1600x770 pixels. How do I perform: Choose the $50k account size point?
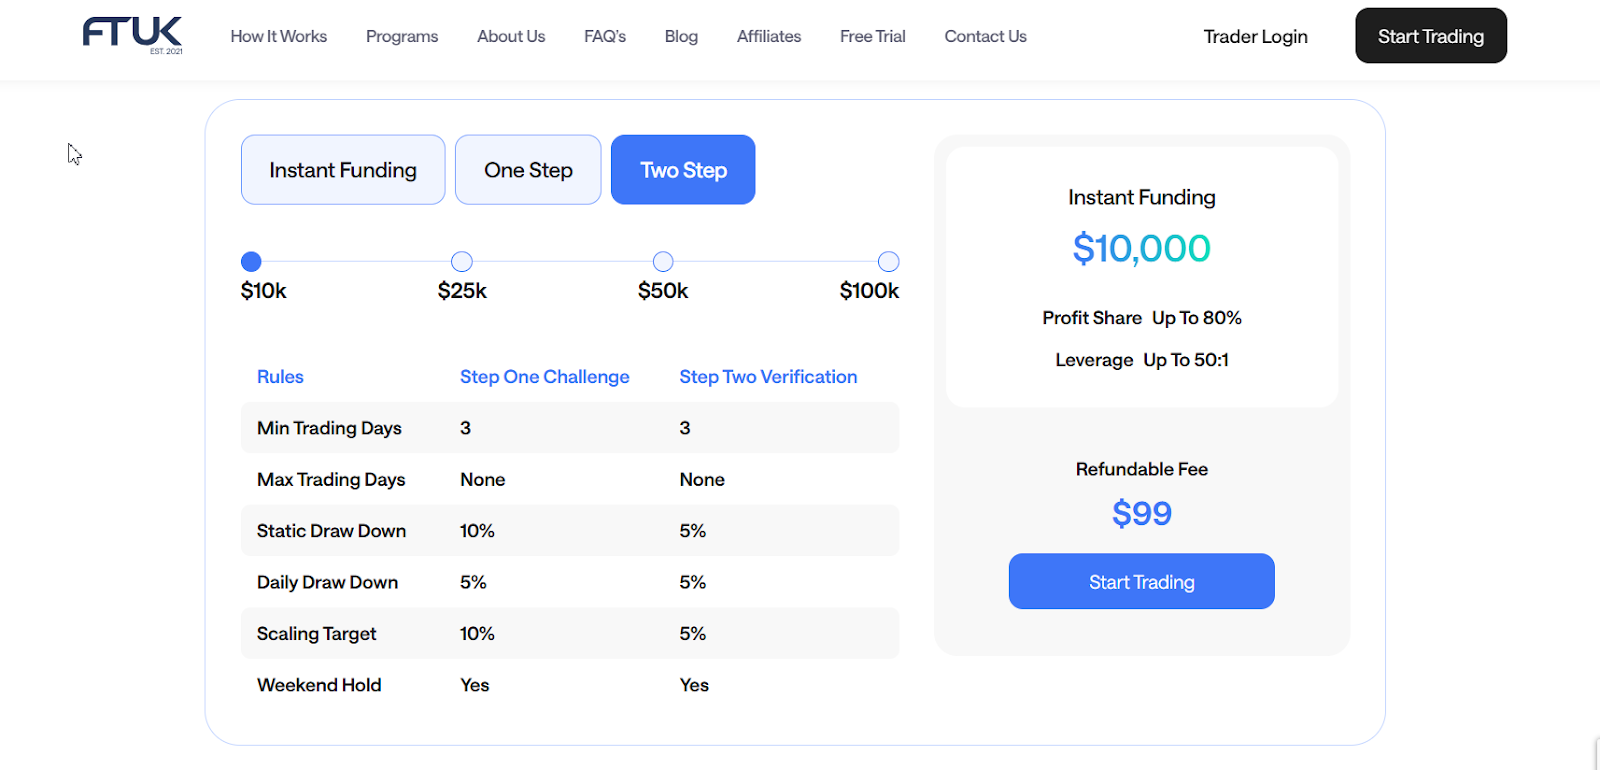tap(663, 262)
